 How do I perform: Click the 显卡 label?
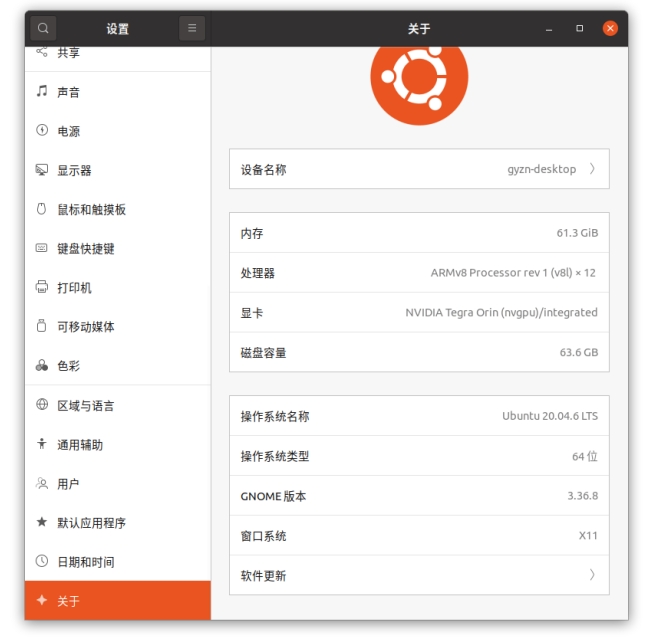[x=252, y=313]
